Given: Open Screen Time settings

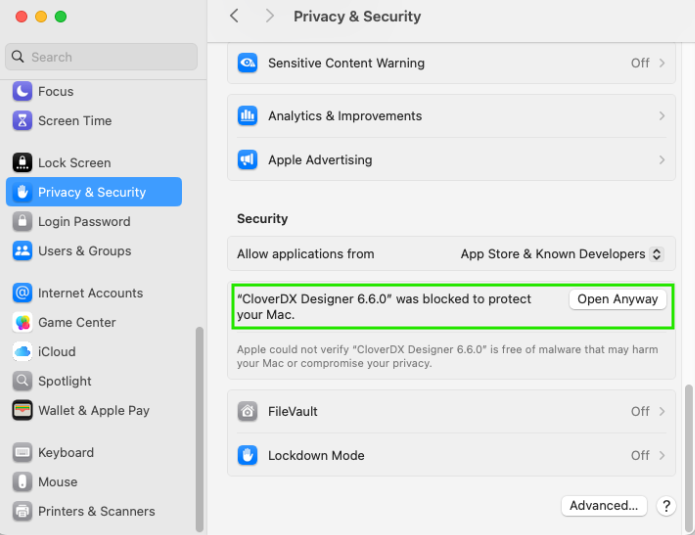Looking at the screenshot, I should click(x=94, y=121).
